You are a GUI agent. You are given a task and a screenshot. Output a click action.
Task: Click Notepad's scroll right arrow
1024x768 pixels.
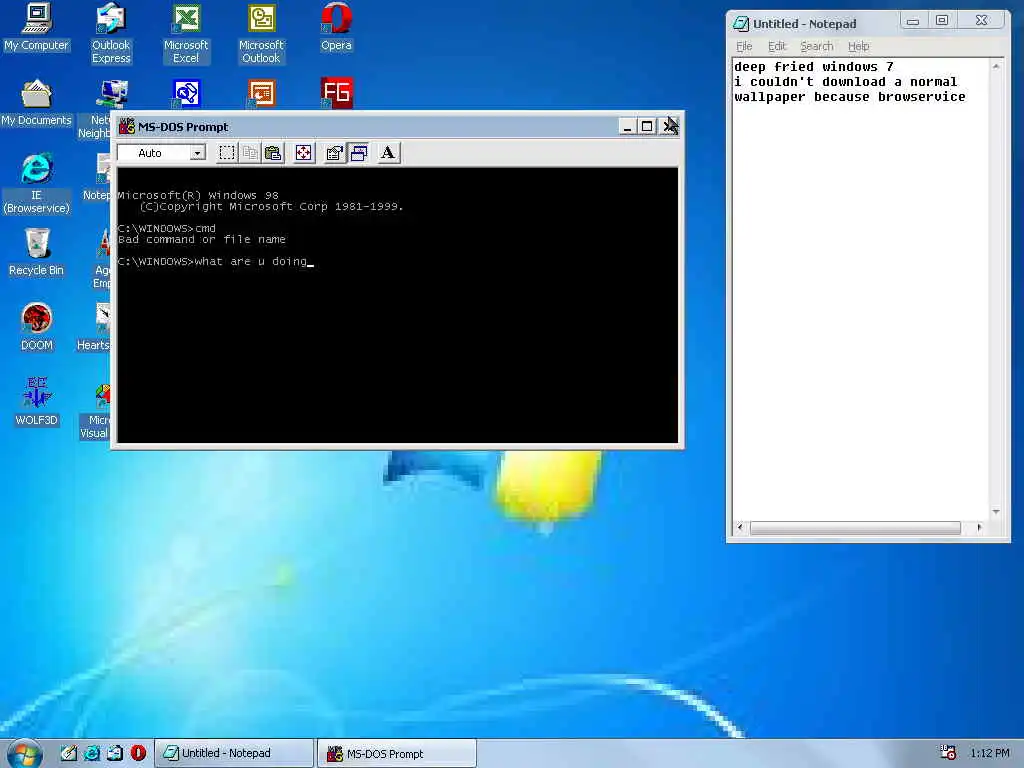point(979,528)
